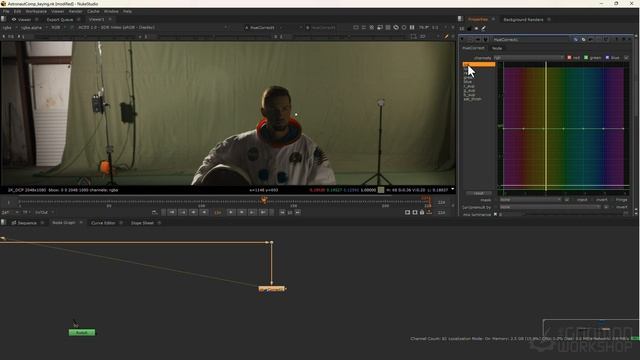Switch to the Viewer1 tab
The height and width of the screenshot is (360, 640).
click(97, 19)
